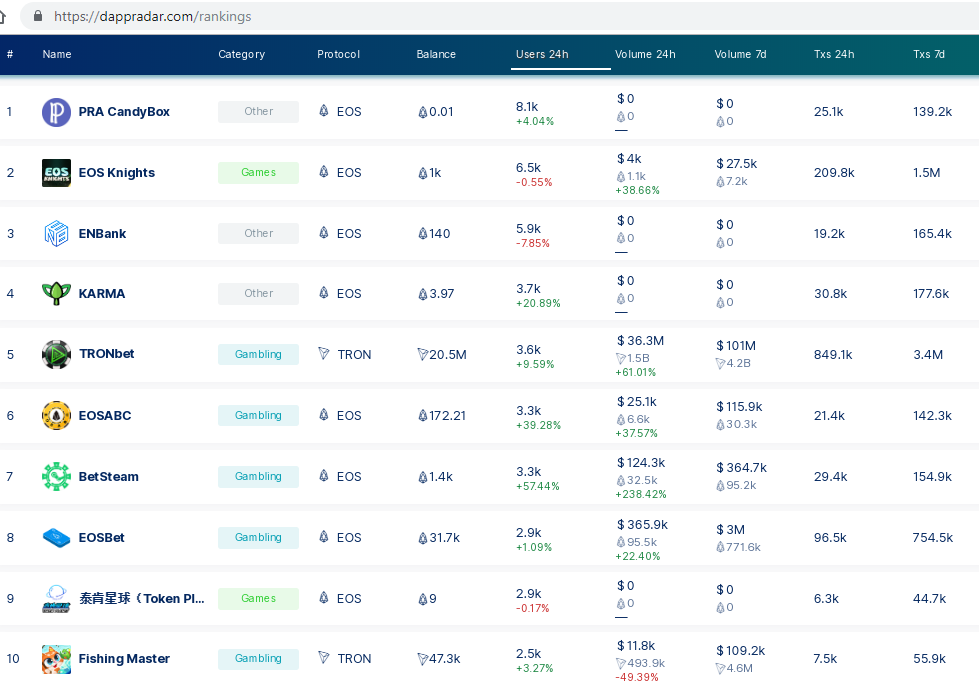This screenshot has height=684, width=979.
Task: Open the EOS Knights dapp link
Action: [117, 173]
